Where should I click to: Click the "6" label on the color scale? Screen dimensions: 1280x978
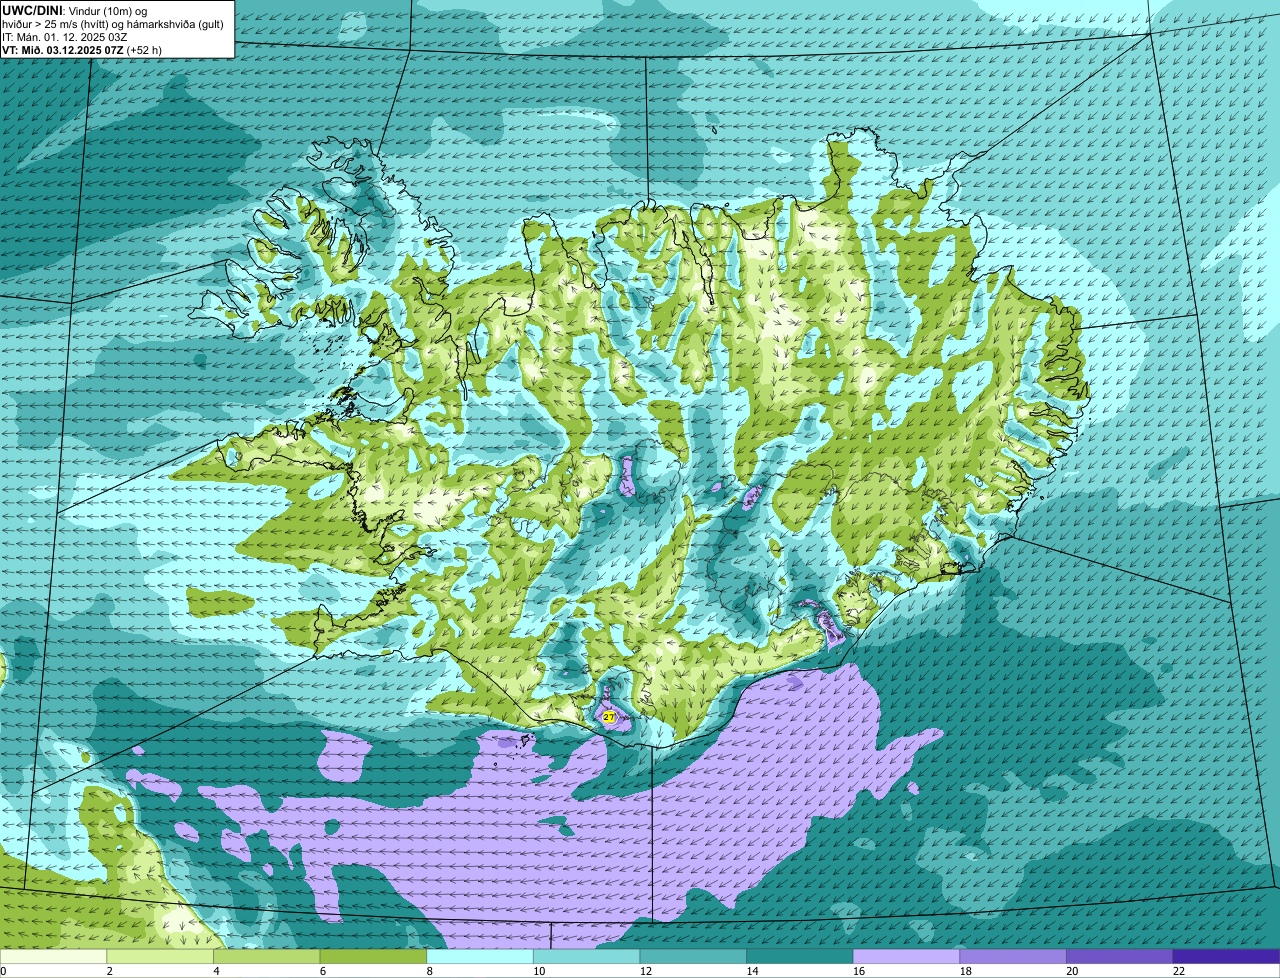pyautogui.click(x=322, y=971)
